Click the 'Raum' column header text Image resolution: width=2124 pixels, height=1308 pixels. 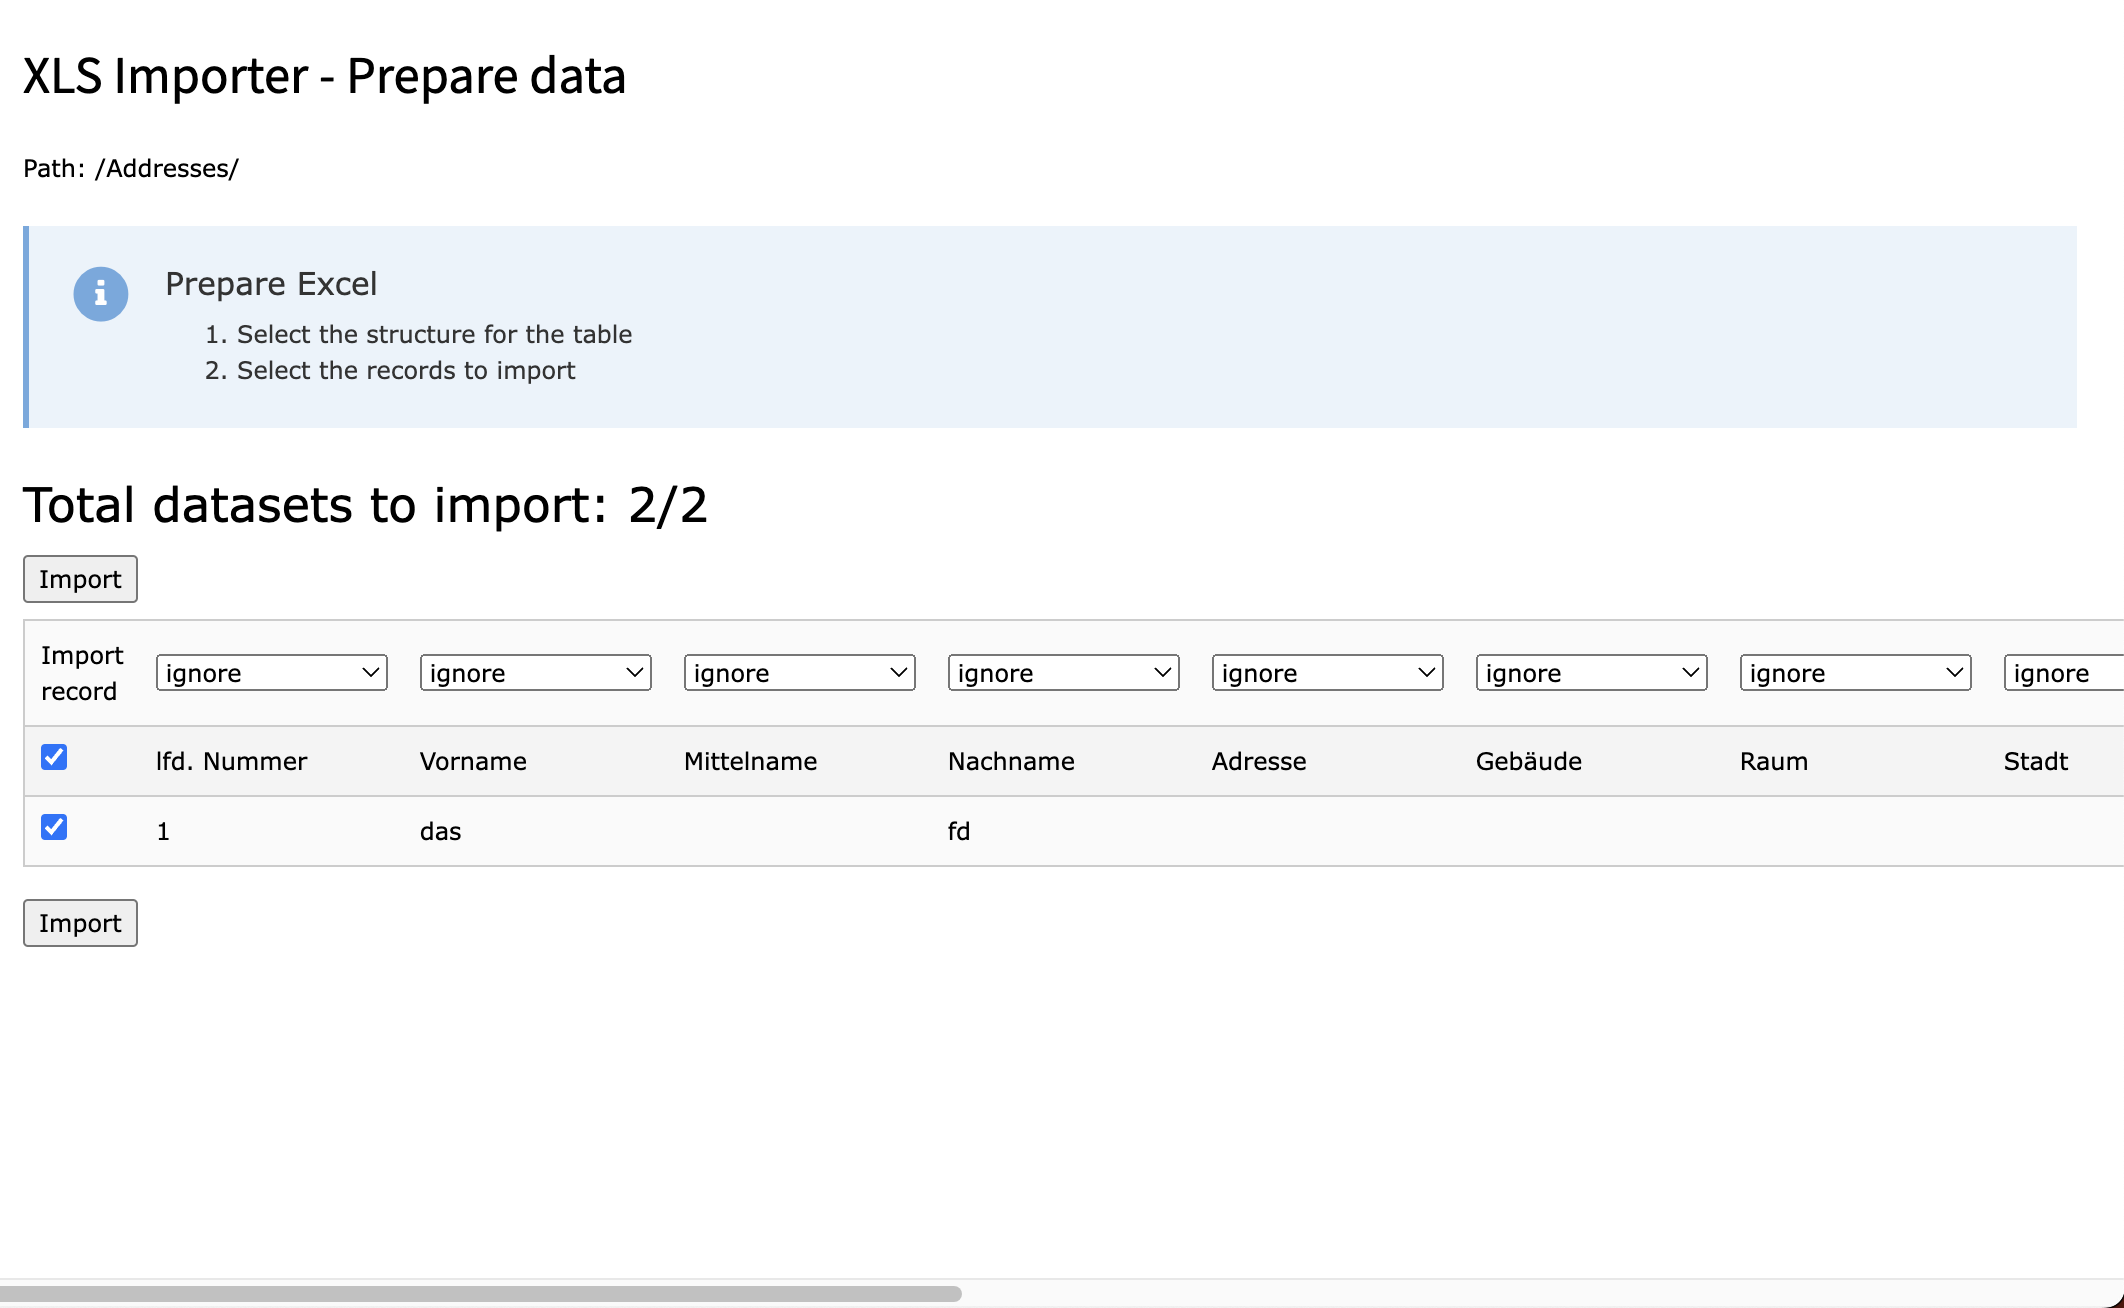[x=1774, y=761]
